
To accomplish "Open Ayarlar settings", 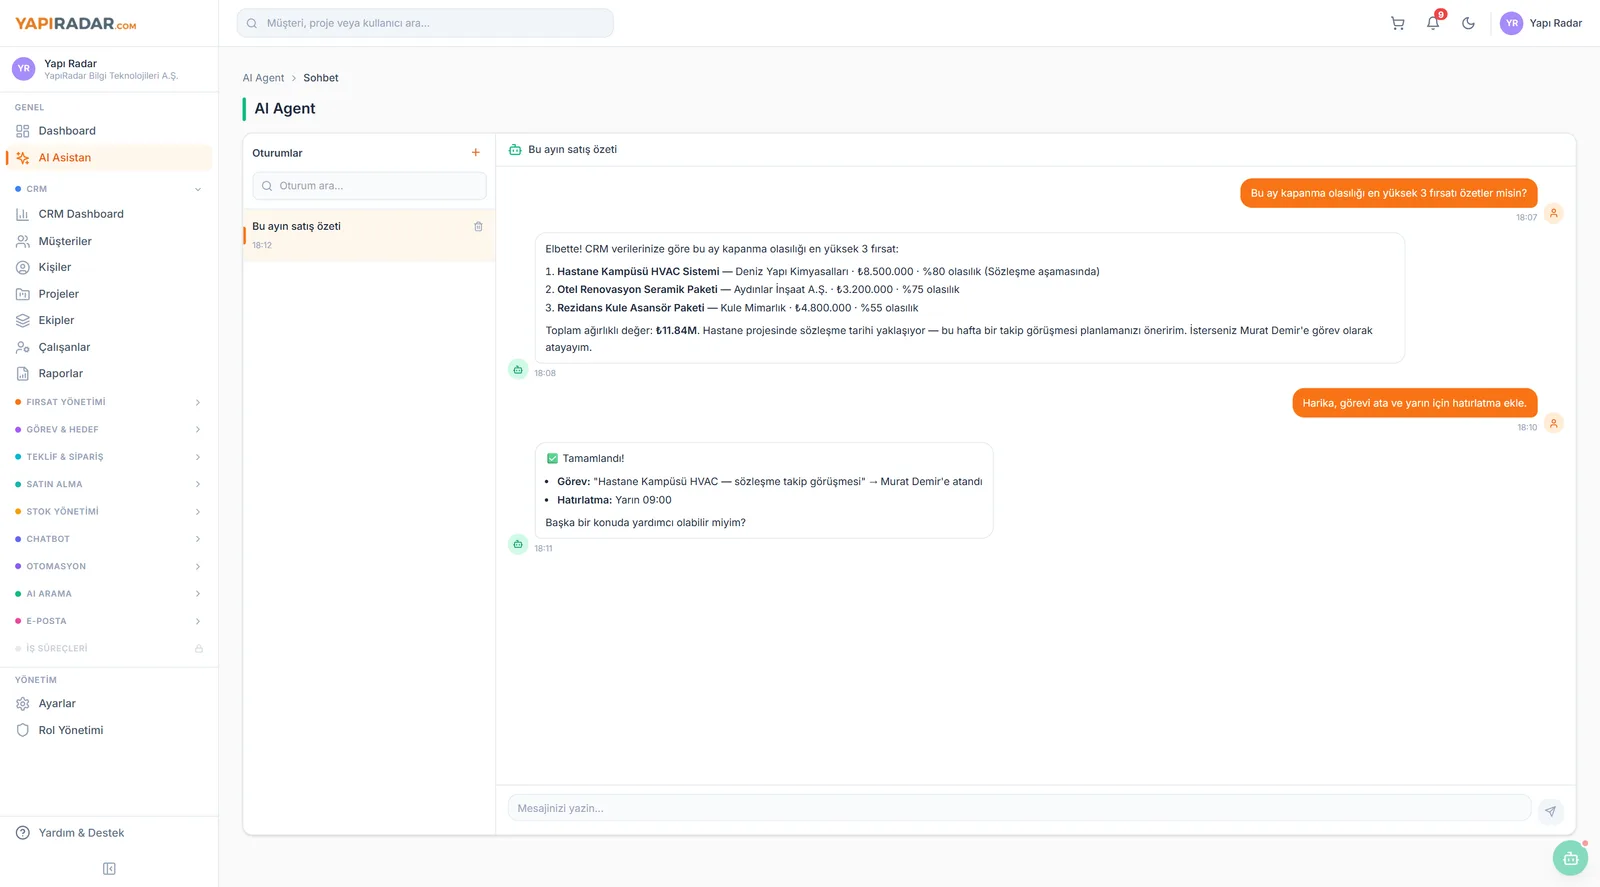I will [x=109, y=704].
